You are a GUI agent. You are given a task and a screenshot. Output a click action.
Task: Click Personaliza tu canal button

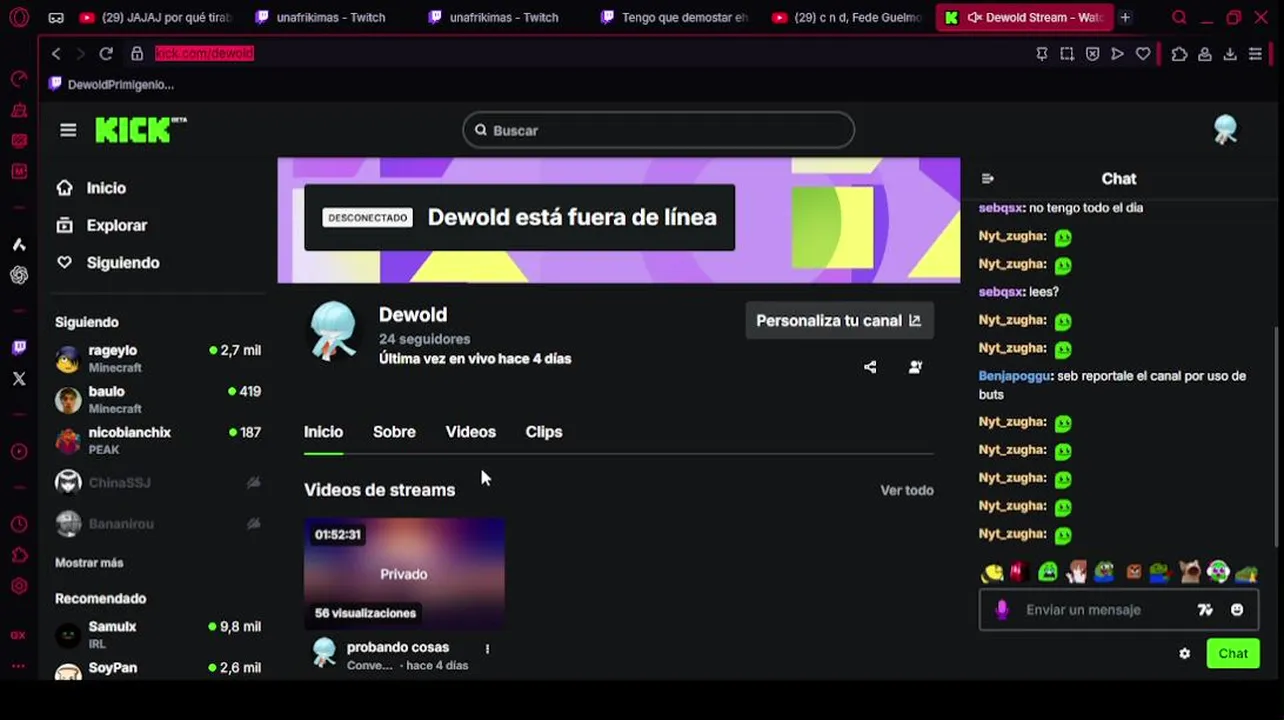pos(839,321)
